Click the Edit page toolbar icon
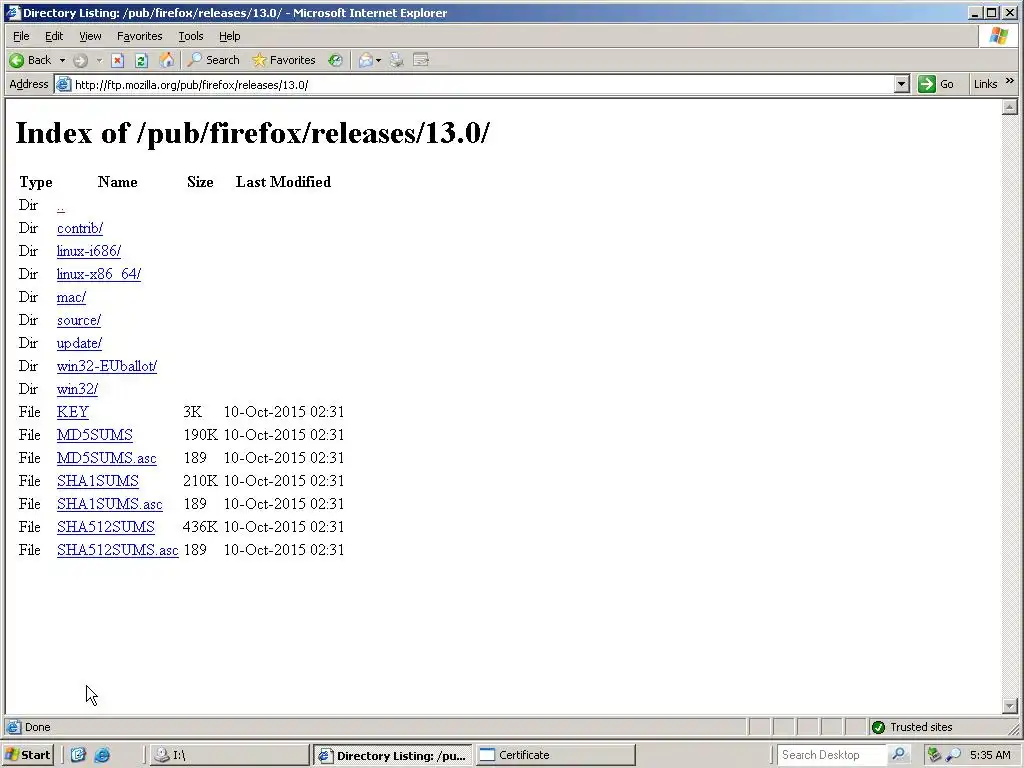This screenshot has width=1024, height=768. tap(421, 61)
